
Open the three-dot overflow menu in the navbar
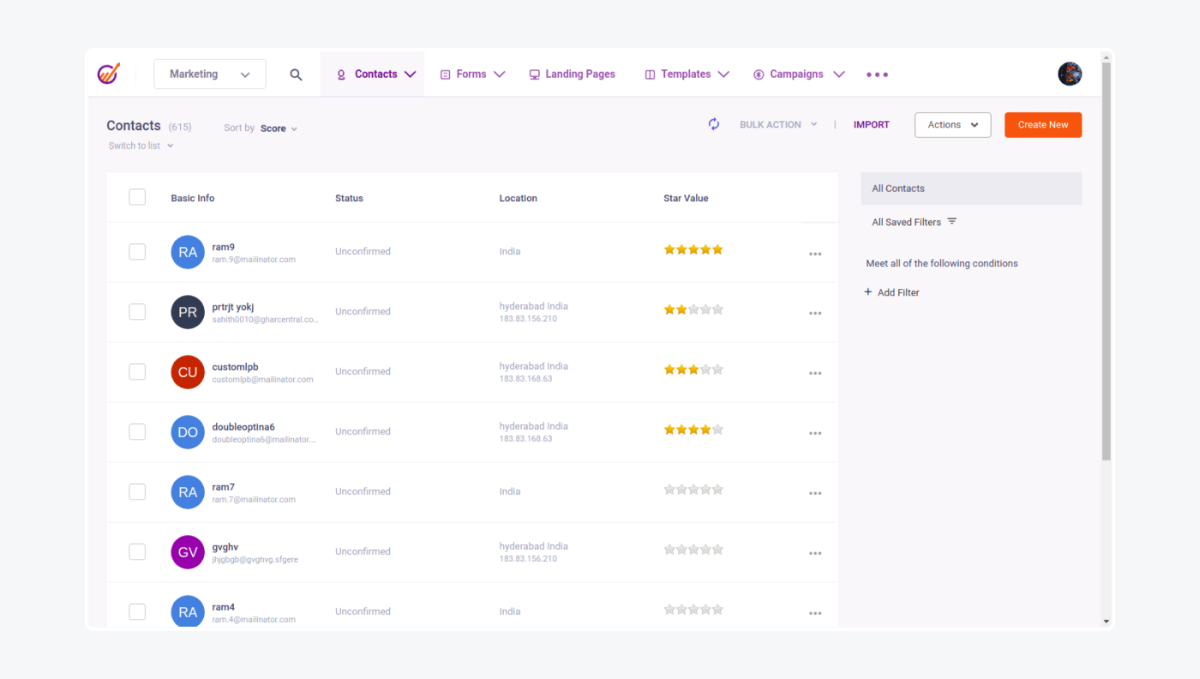[x=877, y=74]
